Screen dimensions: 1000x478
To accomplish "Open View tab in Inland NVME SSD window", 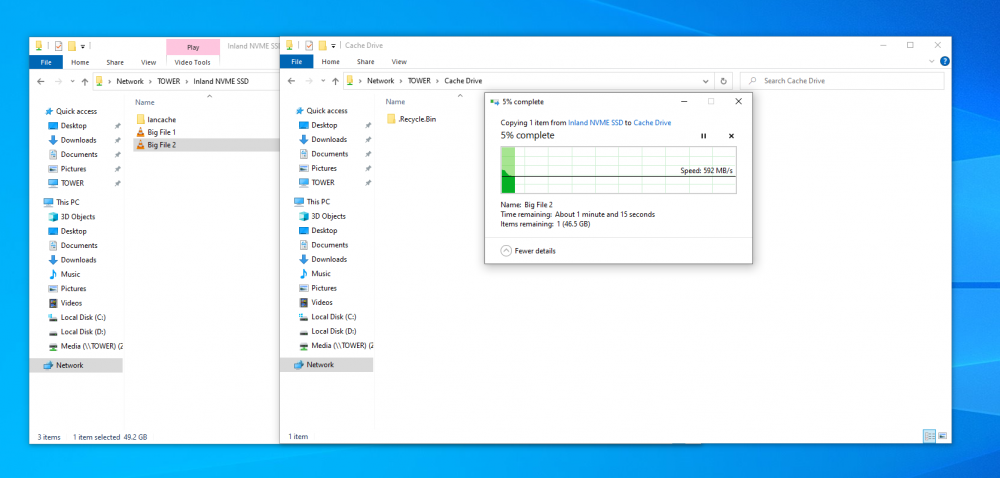I will tap(148, 62).
